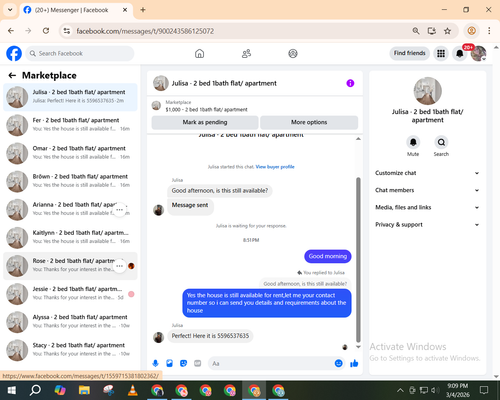This screenshot has width=500, height=400.
Task: View site information icon in address bar
Action: [x=67, y=31]
